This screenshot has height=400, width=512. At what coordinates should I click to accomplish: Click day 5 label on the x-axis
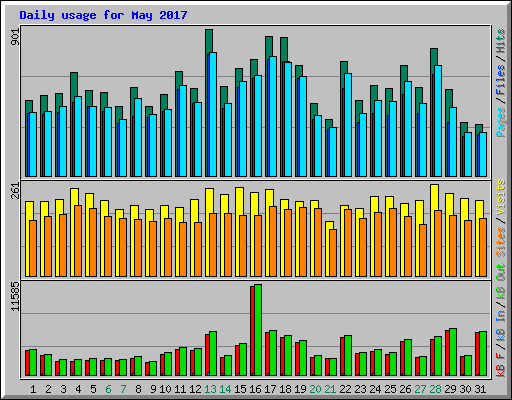click(x=93, y=389)
